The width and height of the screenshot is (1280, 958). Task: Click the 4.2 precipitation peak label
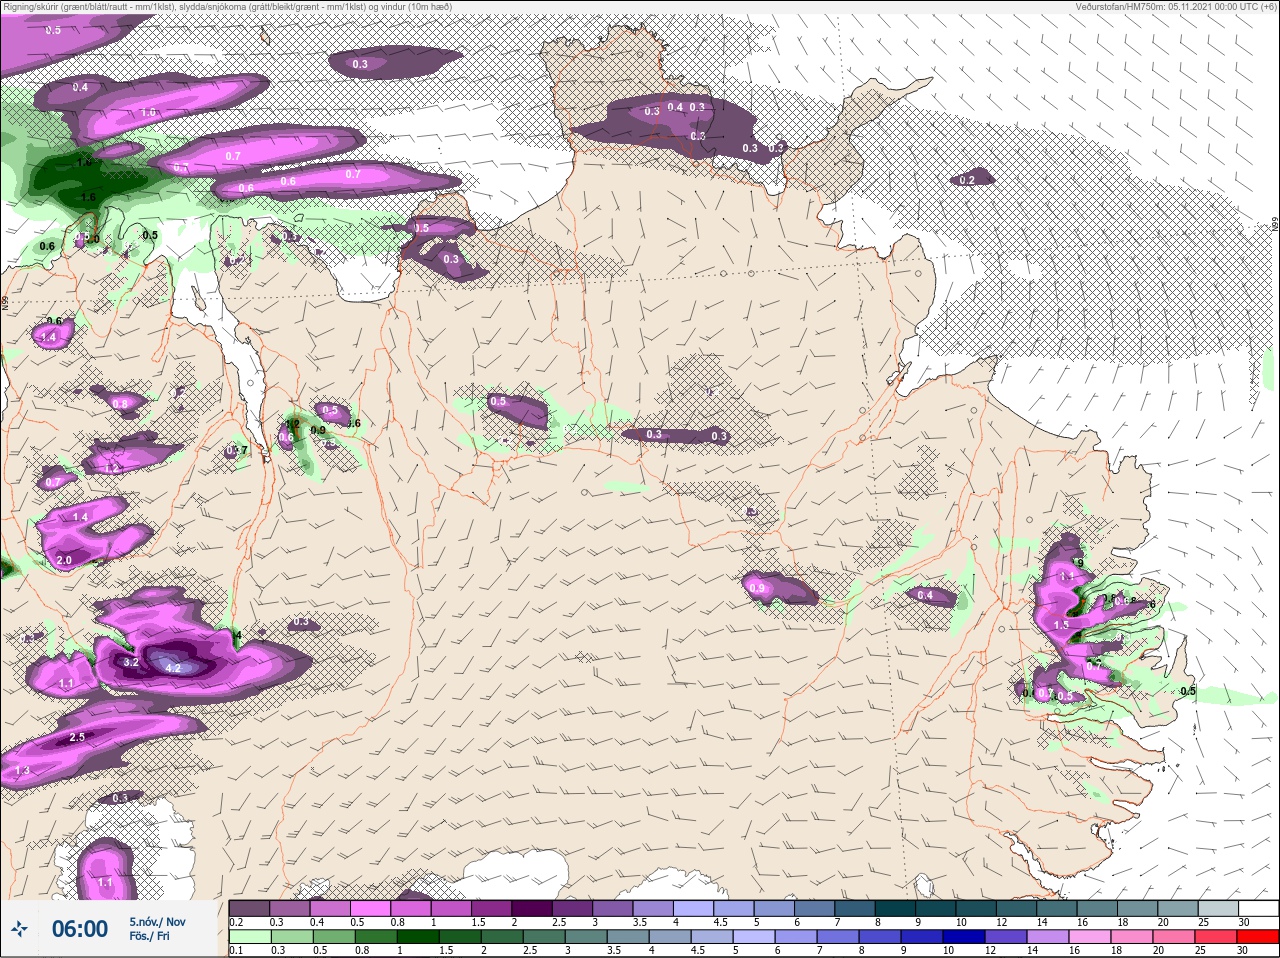click(x=172, y=668)
